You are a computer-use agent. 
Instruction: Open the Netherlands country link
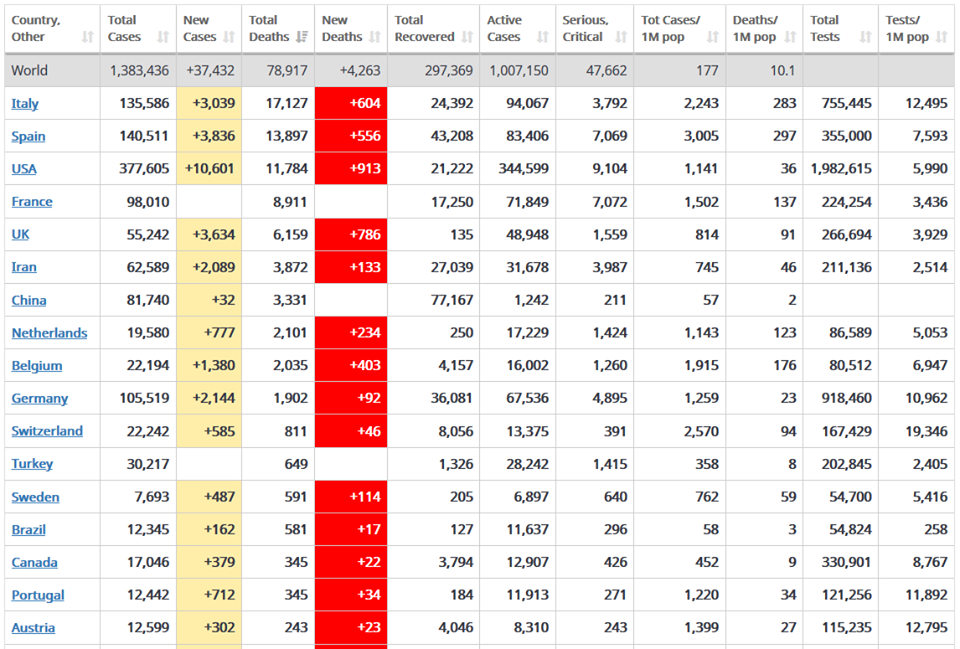point(50,333)
